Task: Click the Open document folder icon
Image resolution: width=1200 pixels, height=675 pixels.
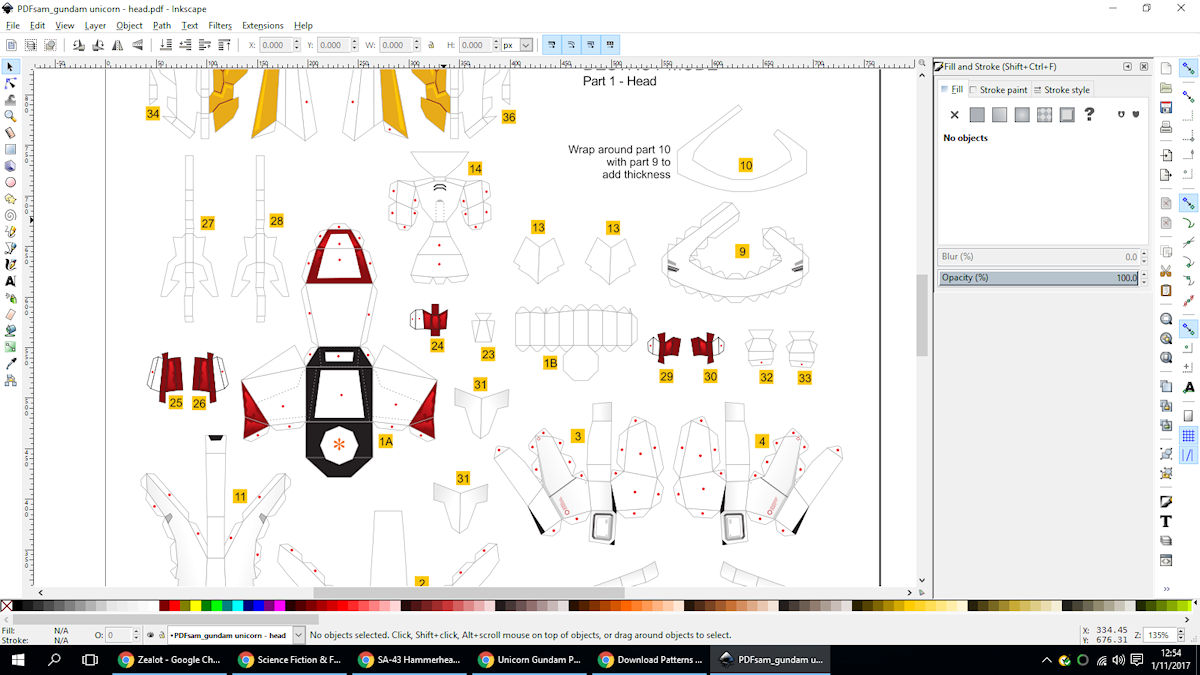Action: 1166,88
